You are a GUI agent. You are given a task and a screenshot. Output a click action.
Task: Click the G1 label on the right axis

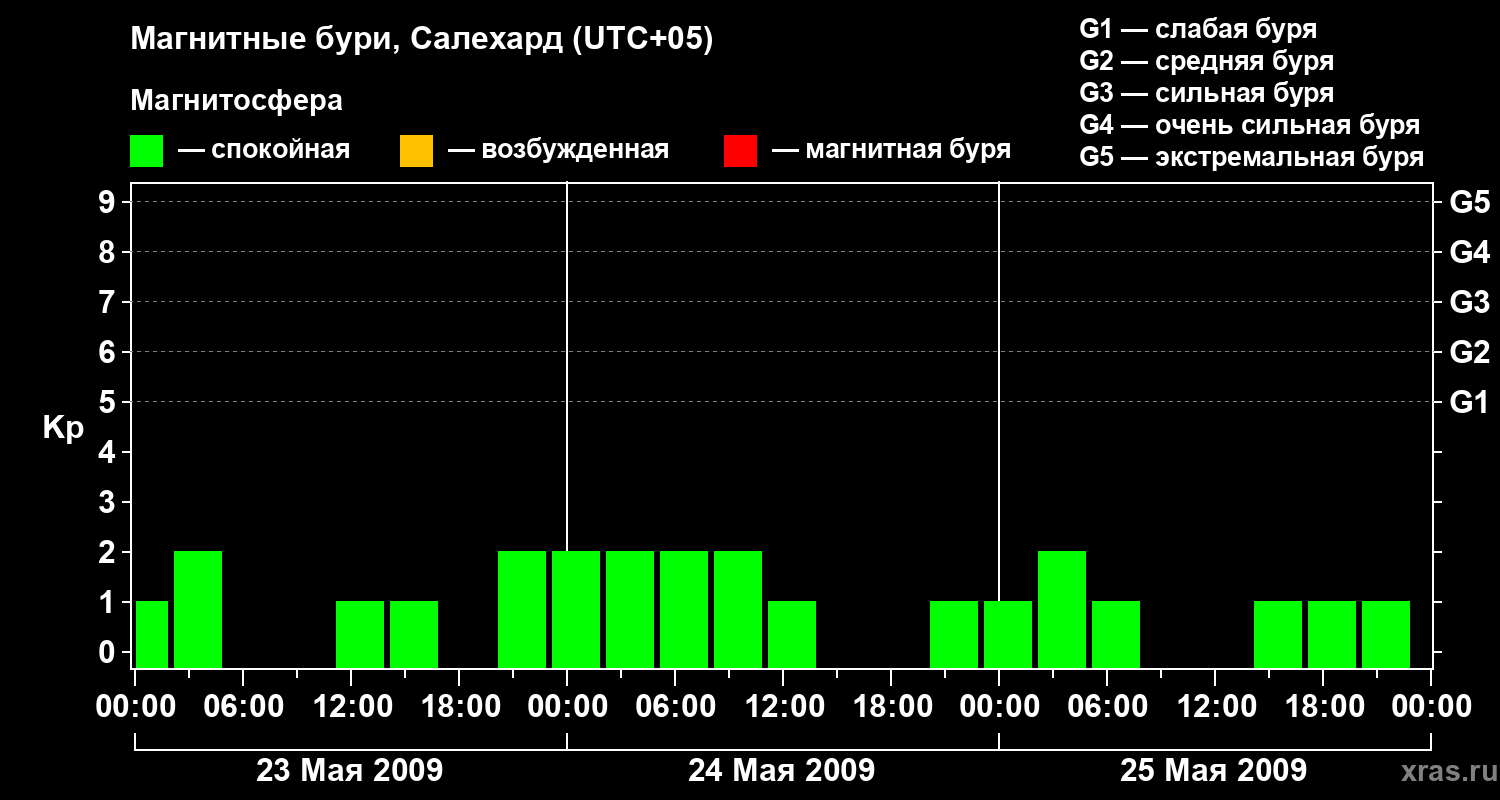(x=1469, y=402)
